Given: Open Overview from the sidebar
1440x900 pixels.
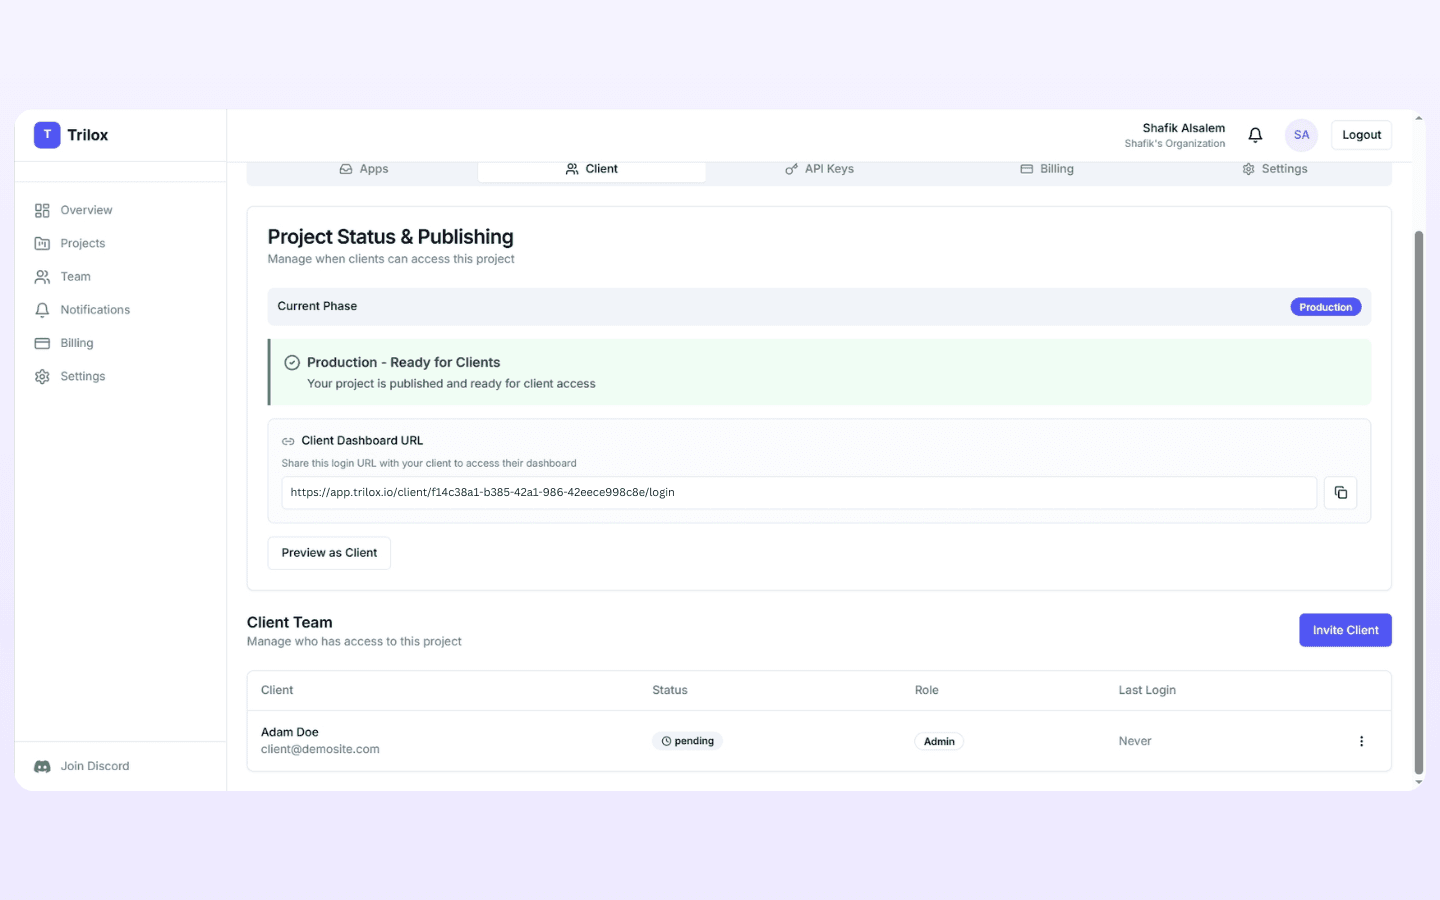Looking at the screenshot, I should [86, 210].
